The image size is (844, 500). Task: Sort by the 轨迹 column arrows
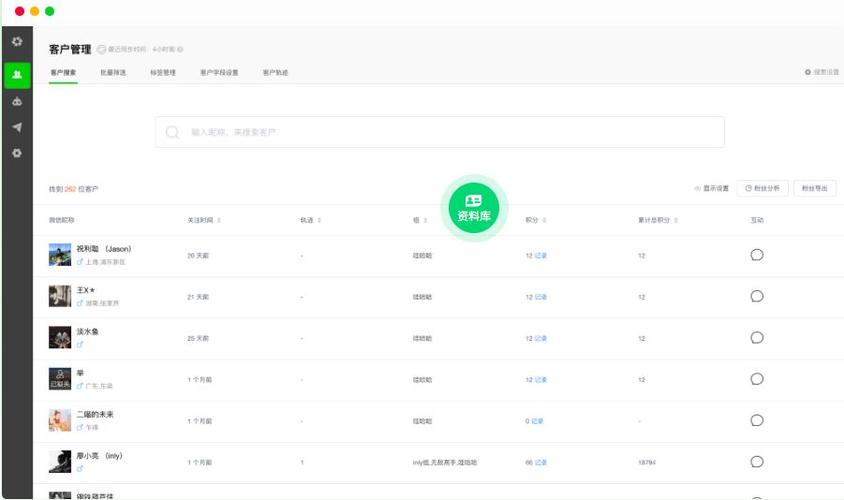tap(320, 220)
